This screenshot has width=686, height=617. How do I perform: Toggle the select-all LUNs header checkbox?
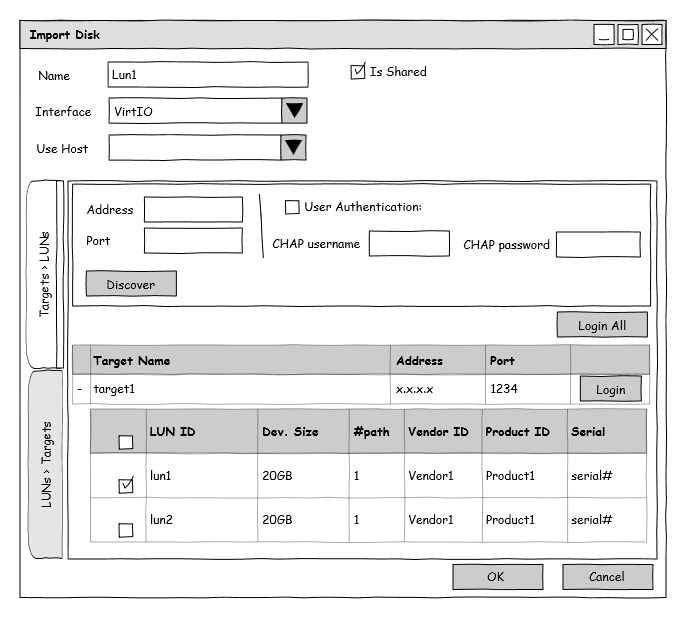[126, 442]
